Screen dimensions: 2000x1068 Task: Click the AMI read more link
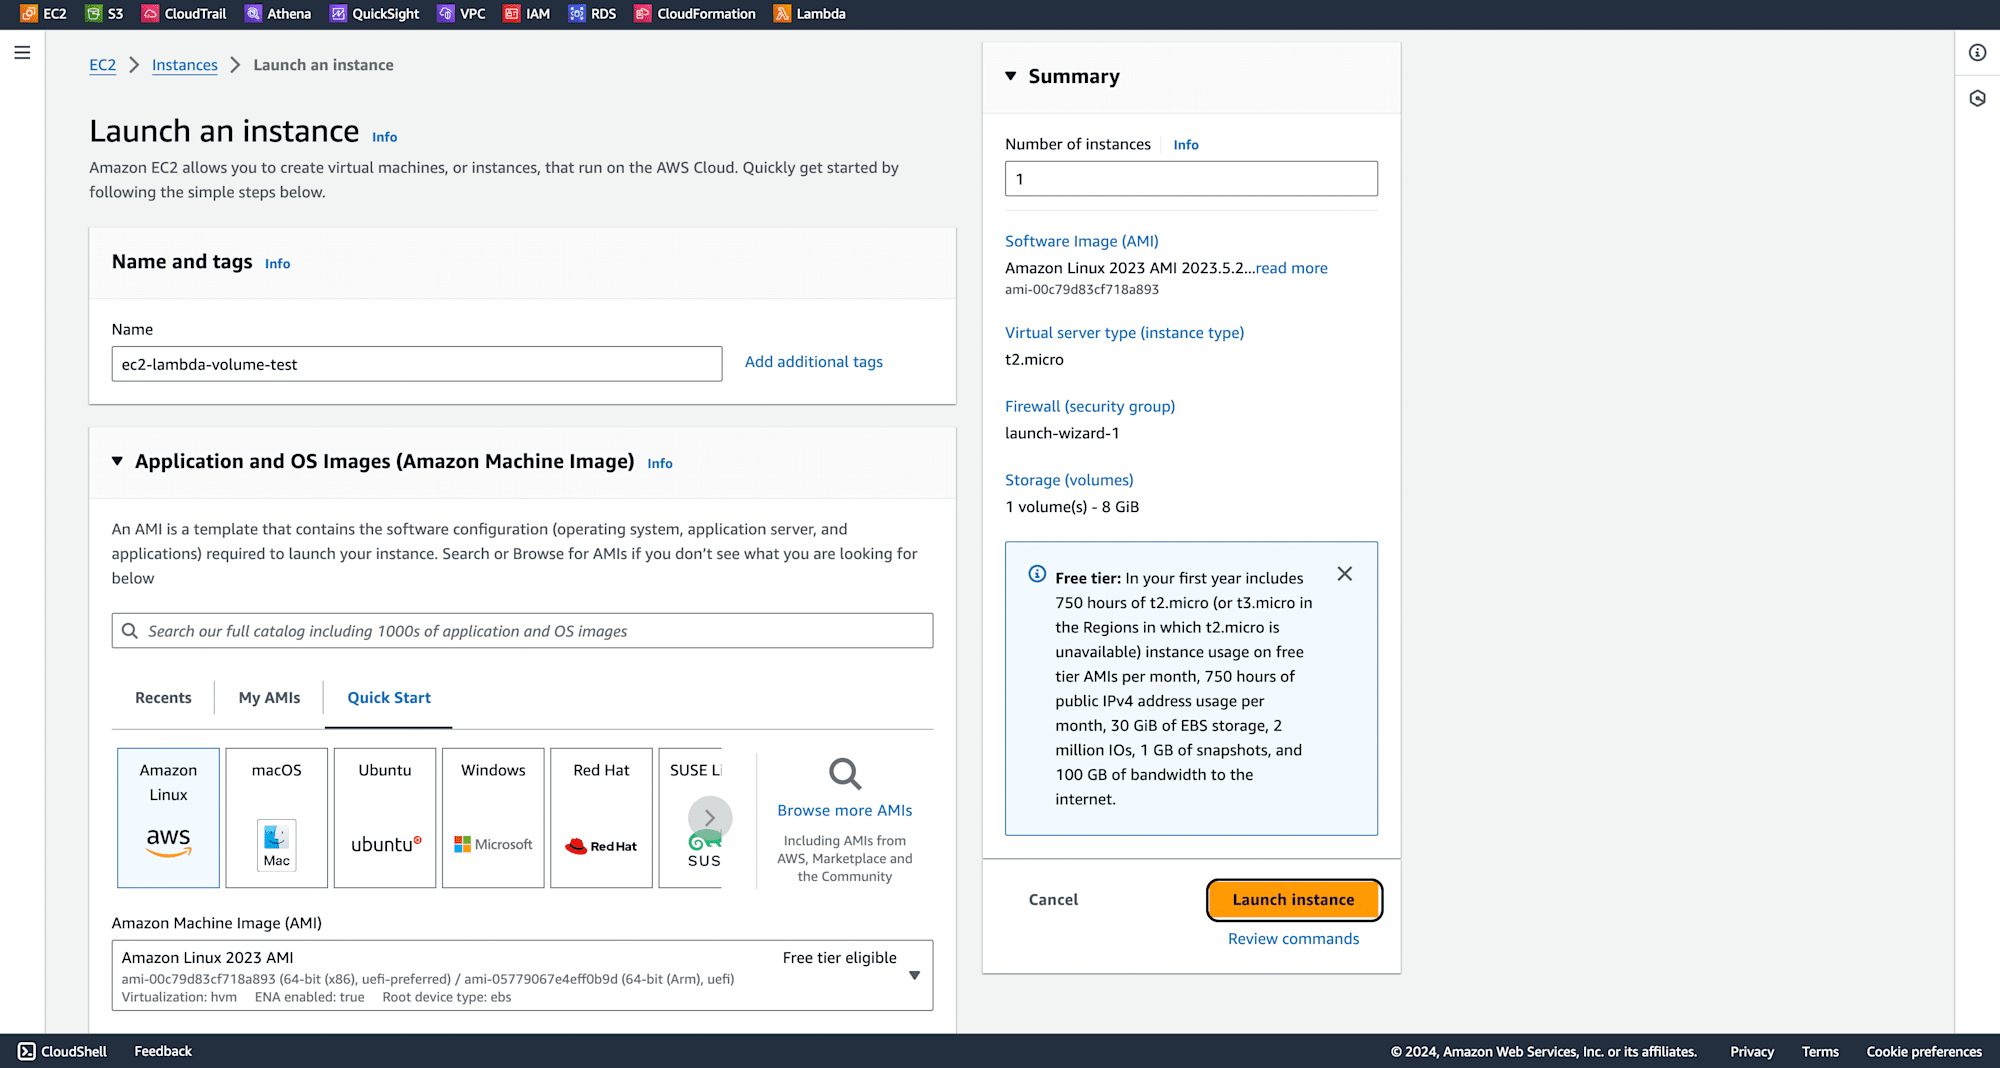tap(1292, 268)
